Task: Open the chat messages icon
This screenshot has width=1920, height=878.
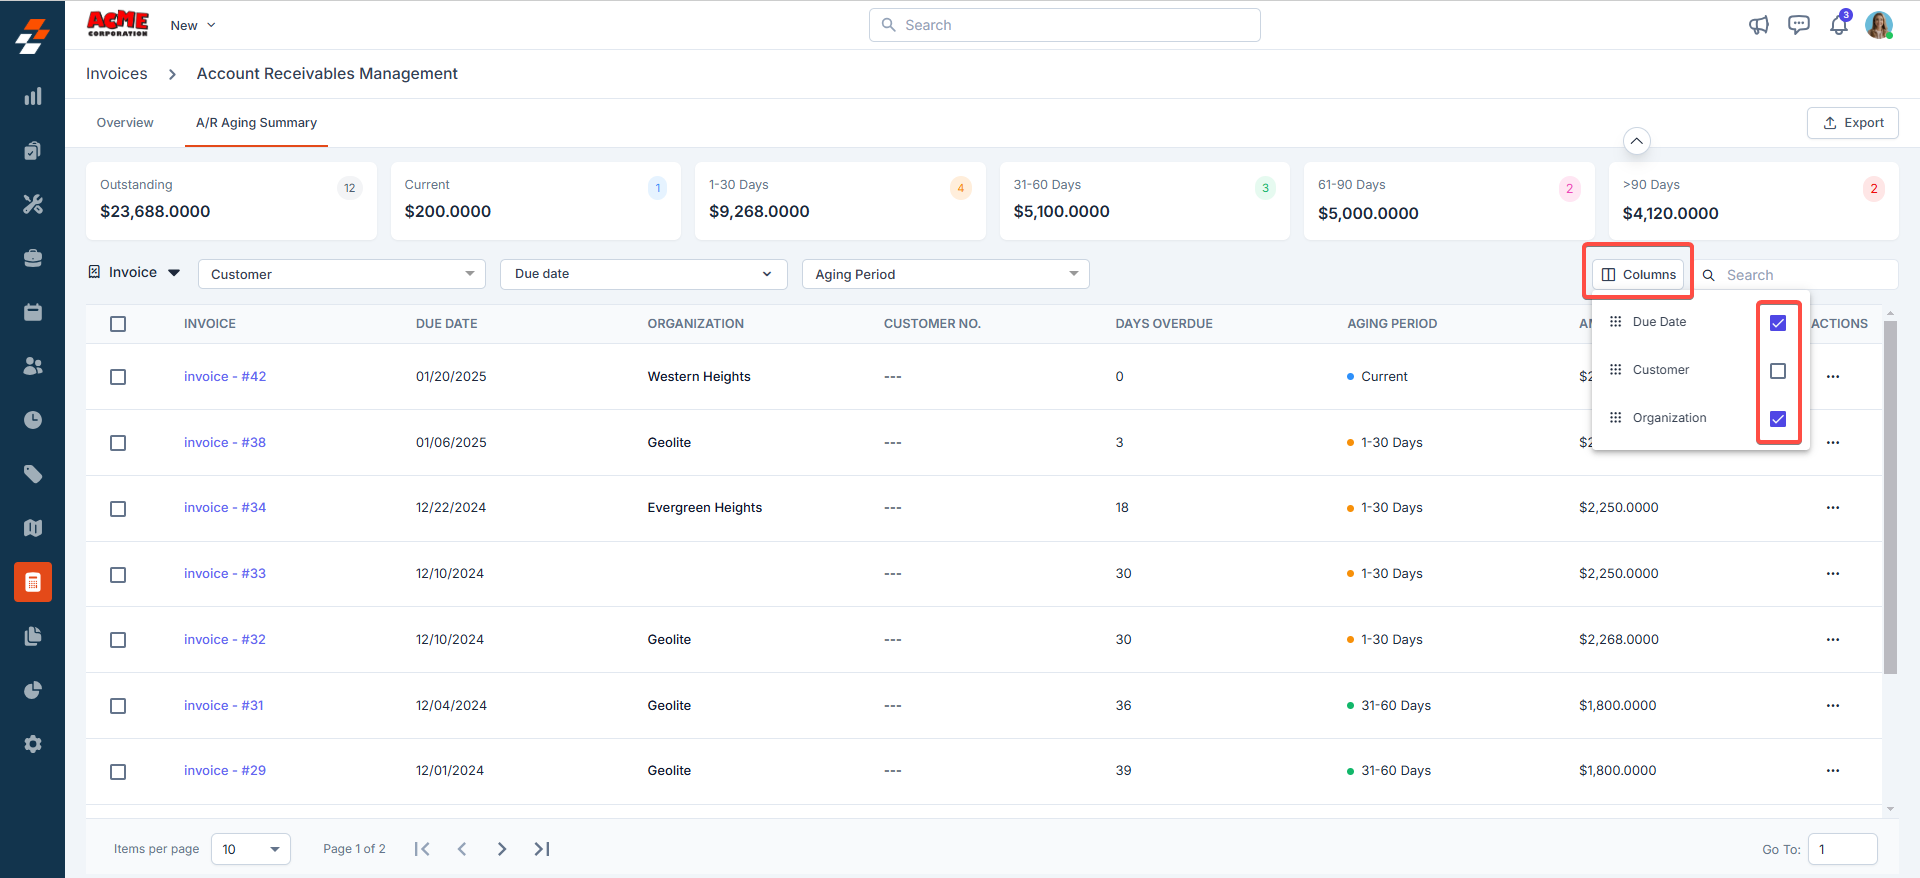Action: pyautogui.click(x=1798, y=25)
